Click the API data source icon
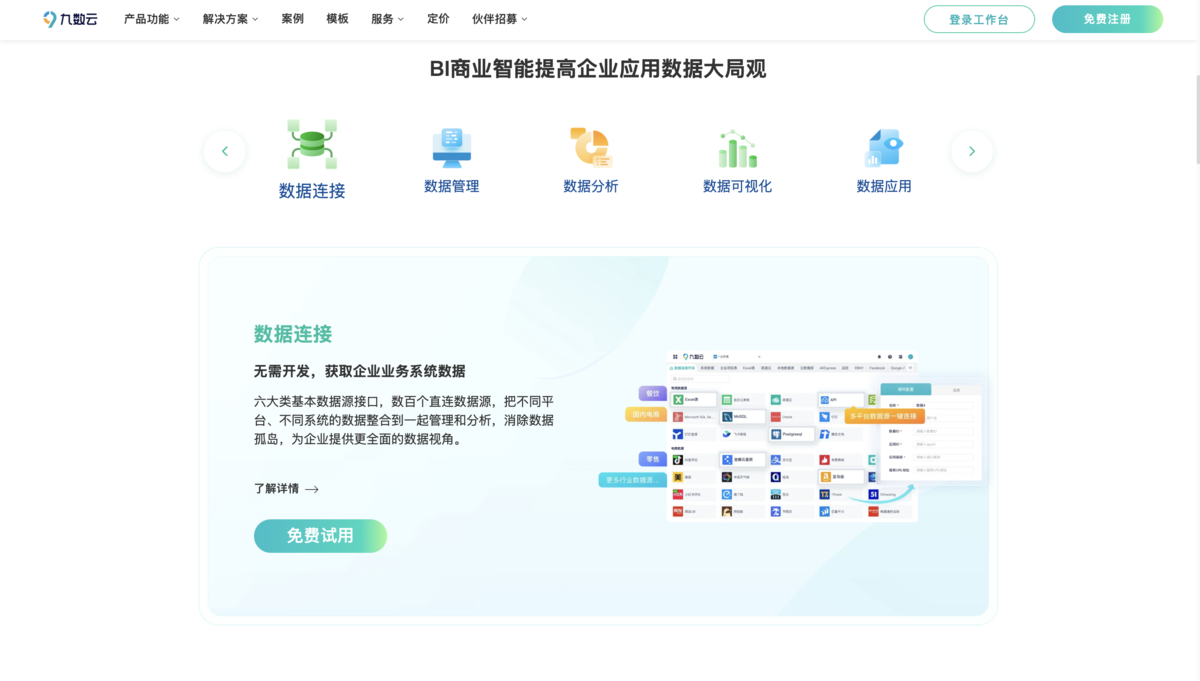Viewport: 1200px width, 681px height. 824,399
